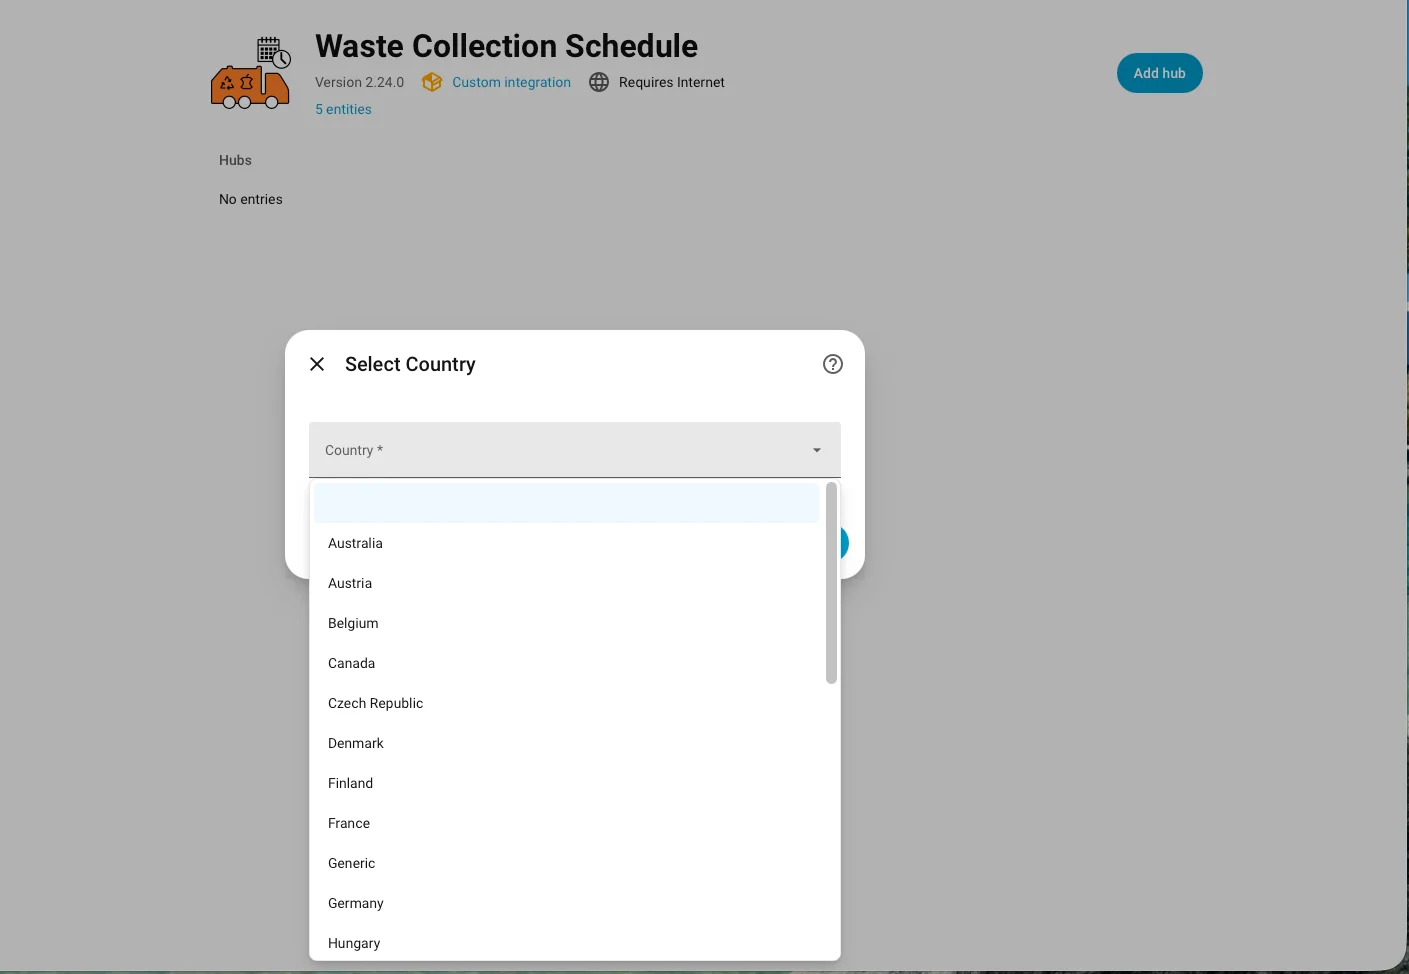The width and height of the screenshot is (1409, 974).
Task: Pick Finland in country list
Action: (x=566, y=783)
